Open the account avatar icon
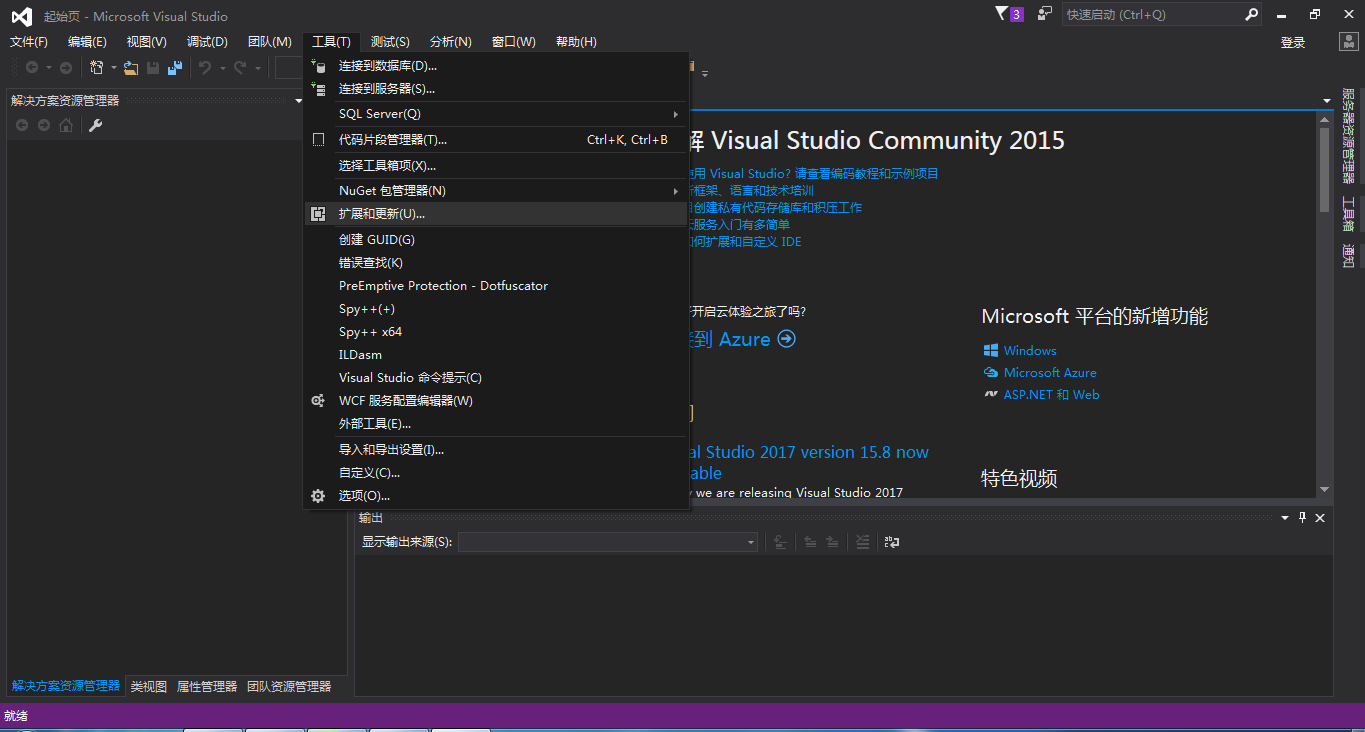 tap(1348, 41)
